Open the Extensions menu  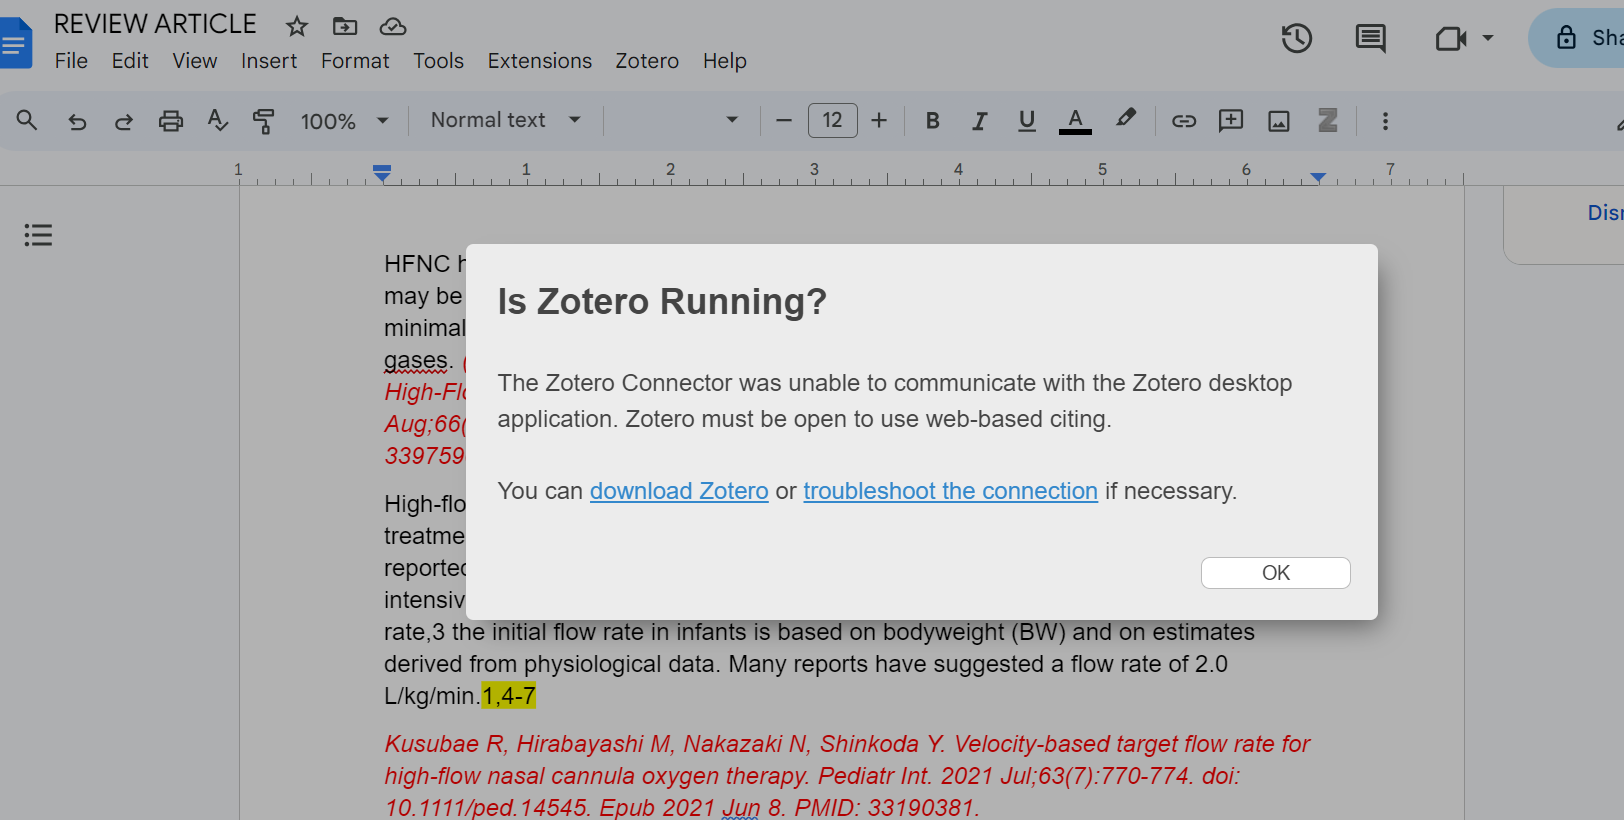point(540,61)
